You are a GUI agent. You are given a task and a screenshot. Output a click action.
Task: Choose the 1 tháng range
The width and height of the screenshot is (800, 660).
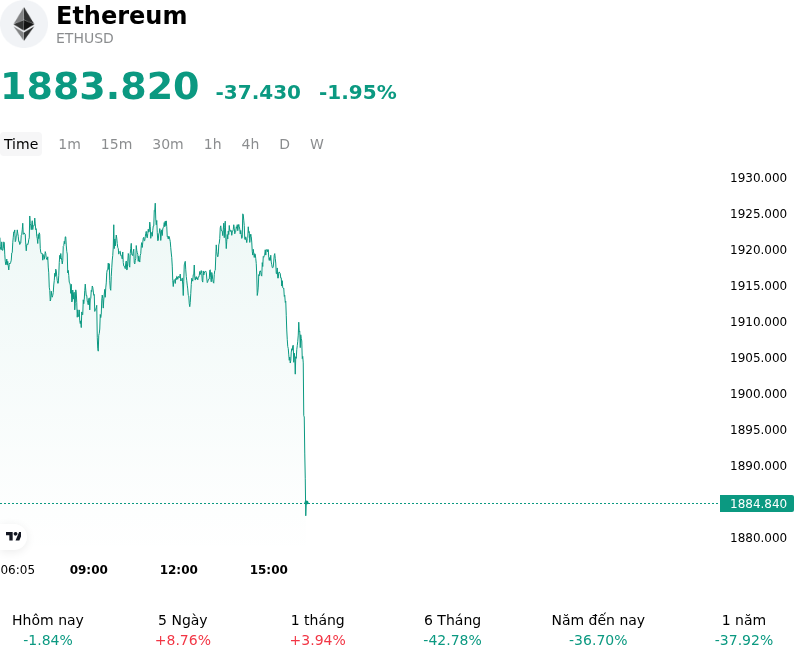pyautogui.click(x=317, y=629)
